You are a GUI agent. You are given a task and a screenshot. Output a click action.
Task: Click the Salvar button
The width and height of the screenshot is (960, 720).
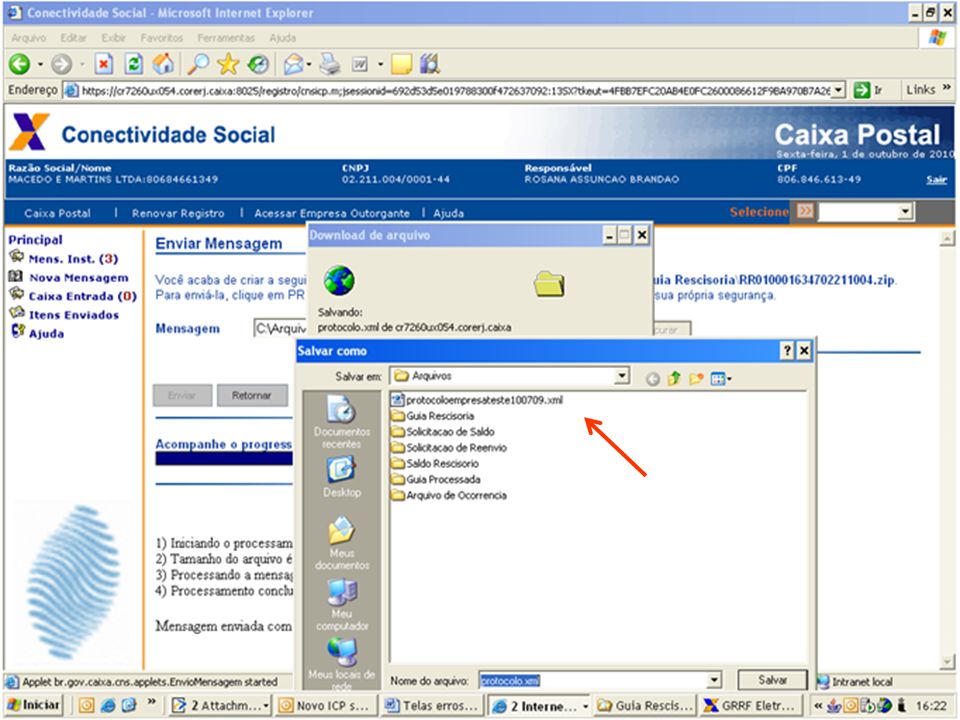click(x=772, y=680)
